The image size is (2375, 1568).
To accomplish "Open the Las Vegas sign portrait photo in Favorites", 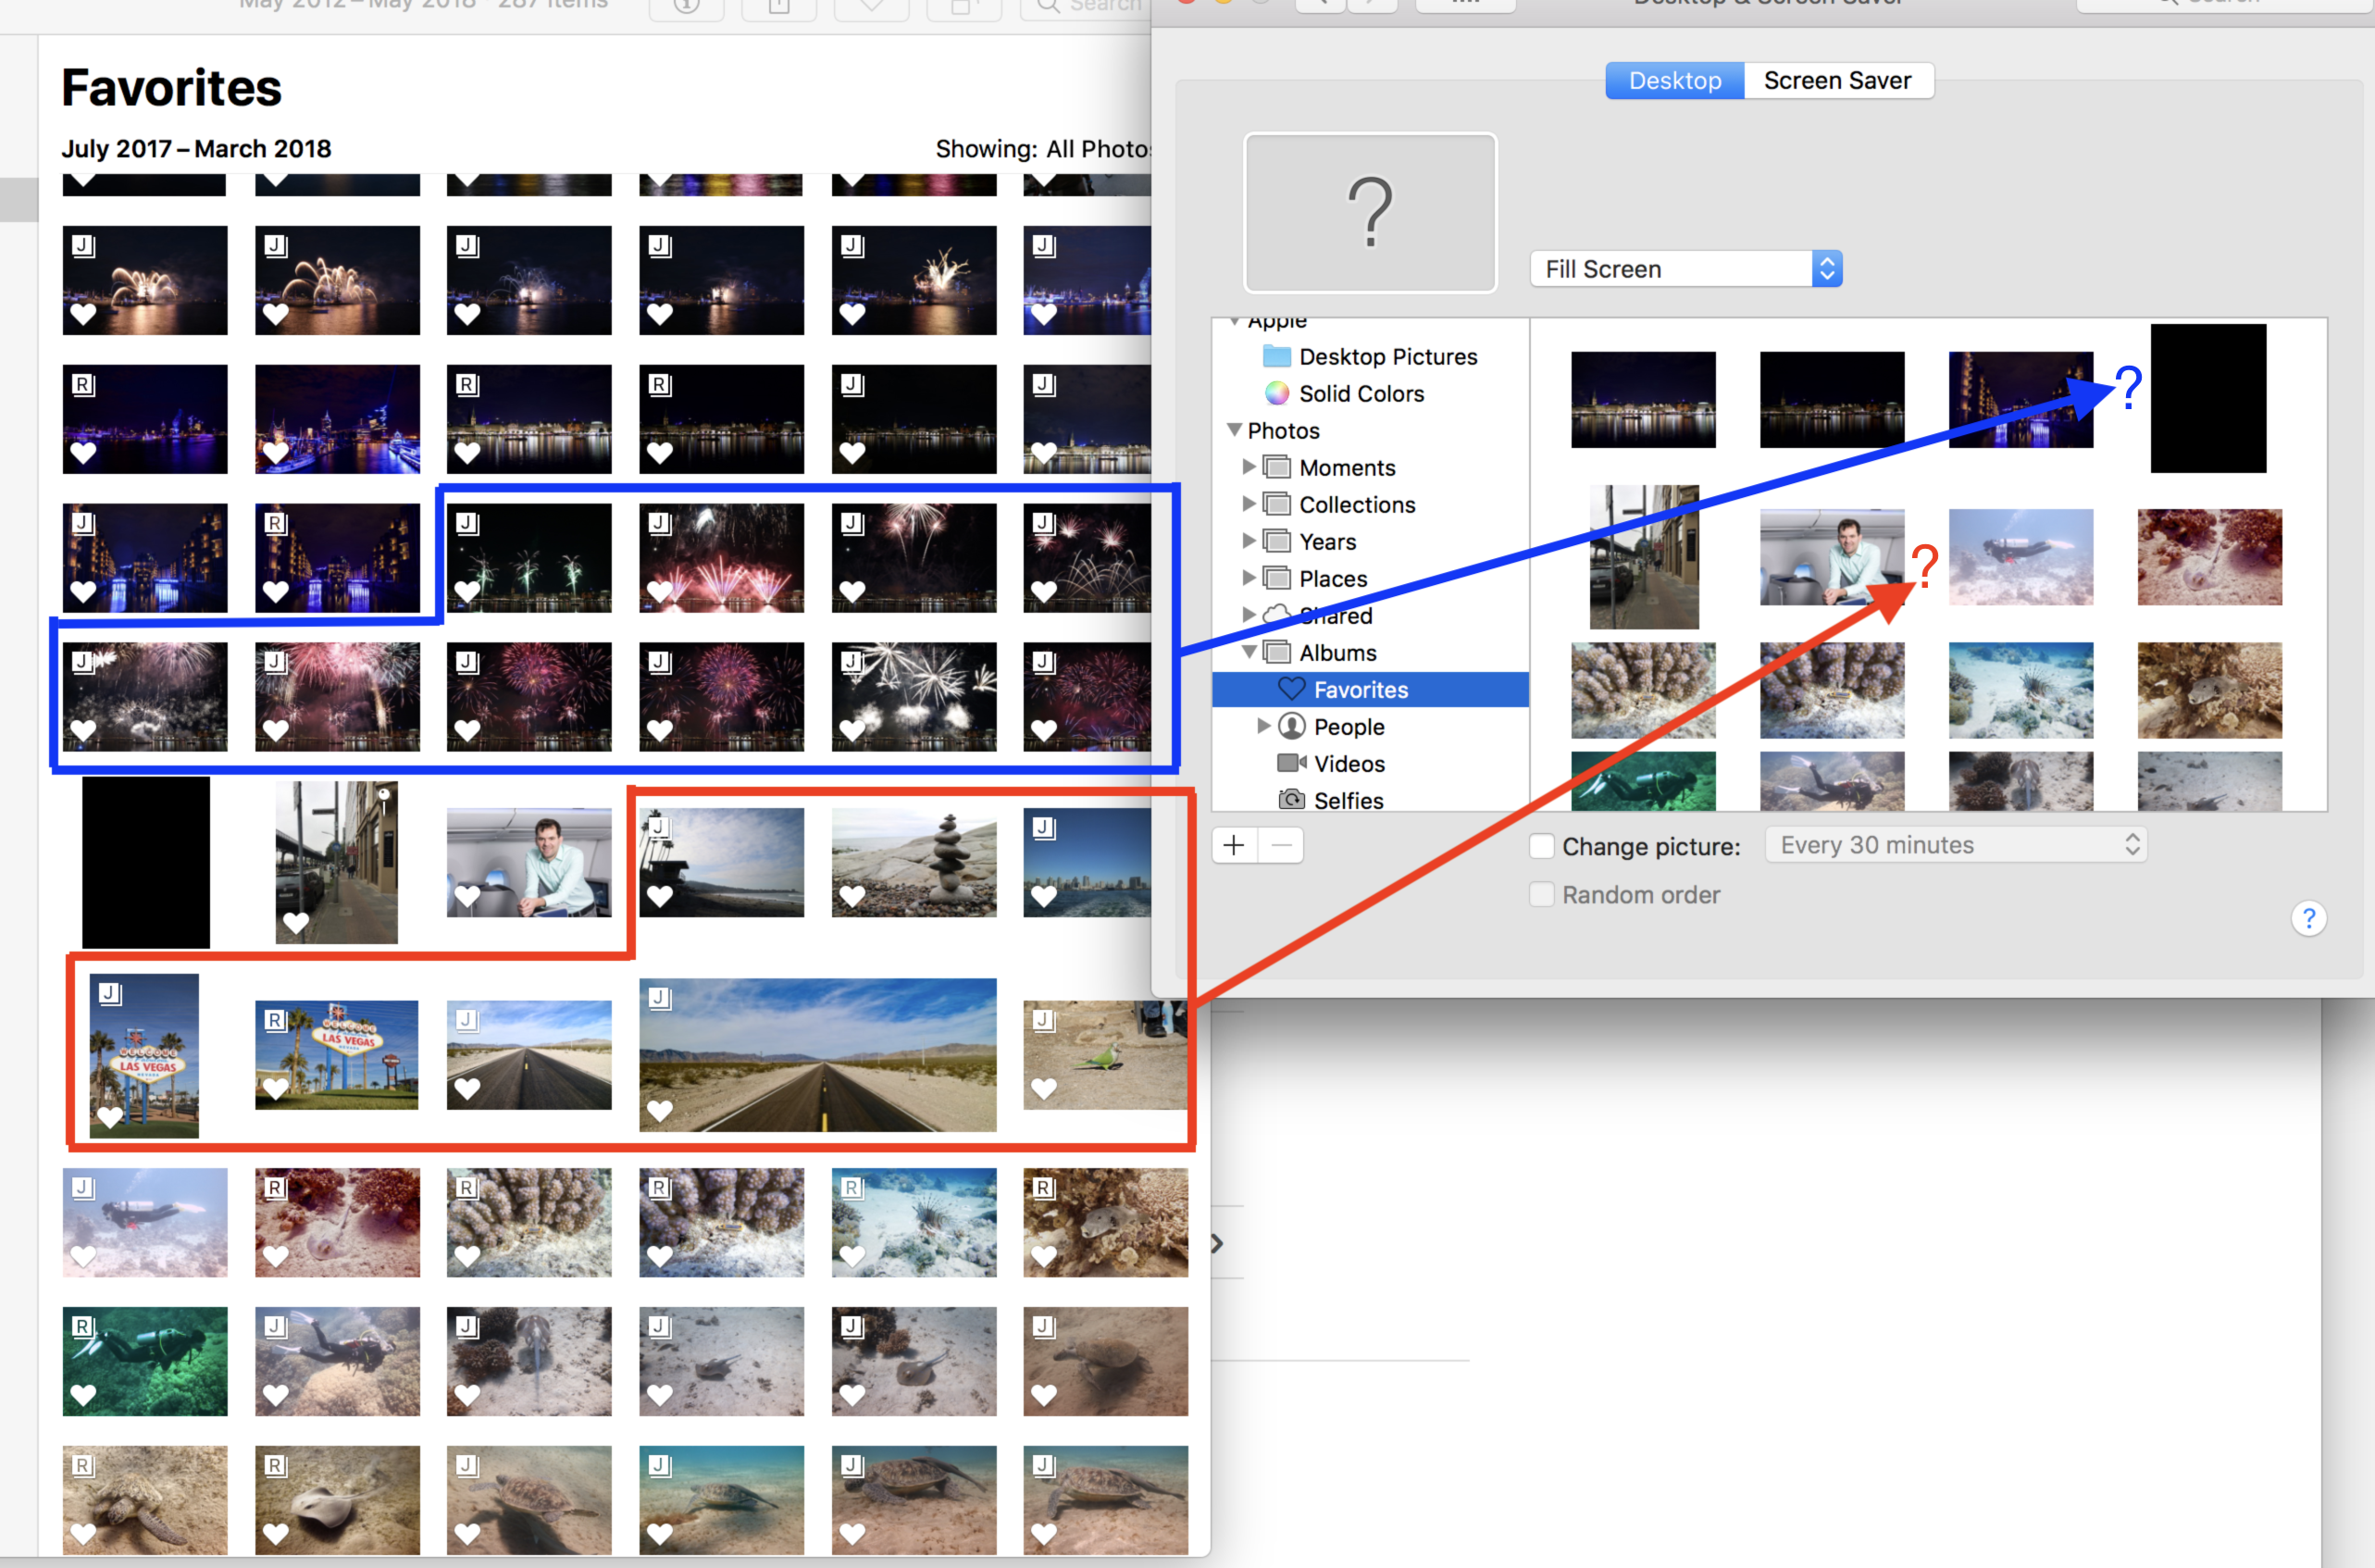I will 144,1056.
